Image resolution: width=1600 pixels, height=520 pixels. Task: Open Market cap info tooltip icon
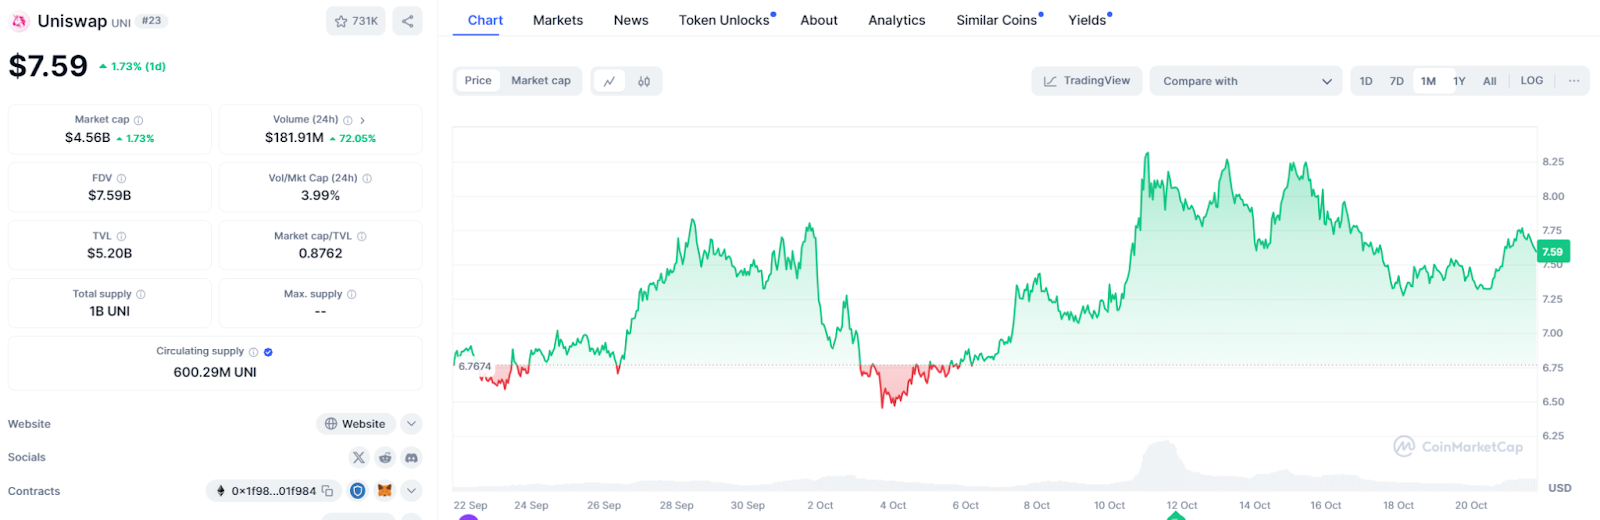click(x=138, y=120)
